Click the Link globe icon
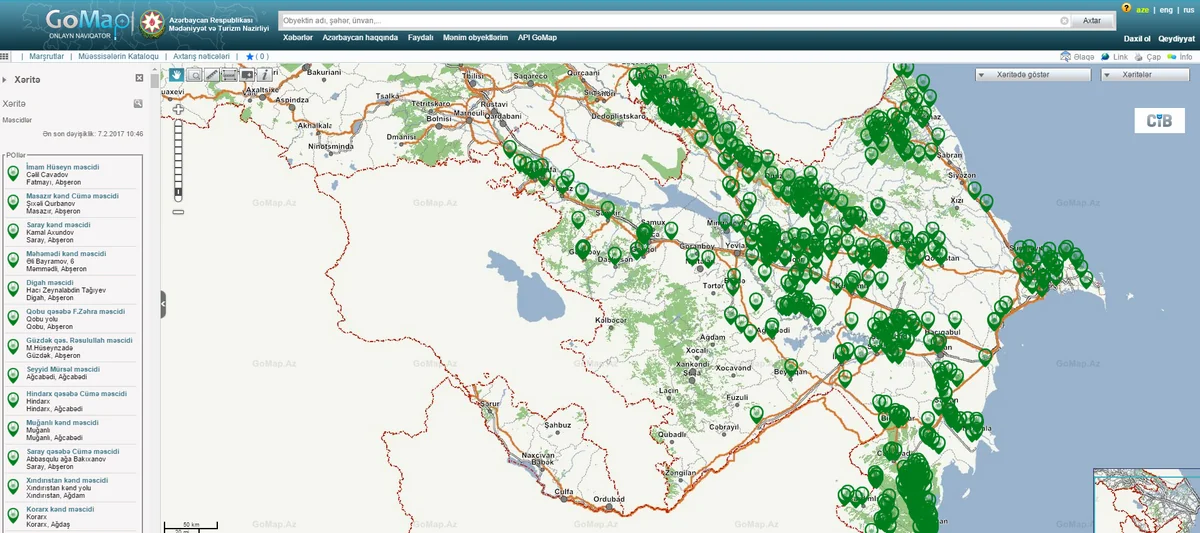 [1105, 57]
